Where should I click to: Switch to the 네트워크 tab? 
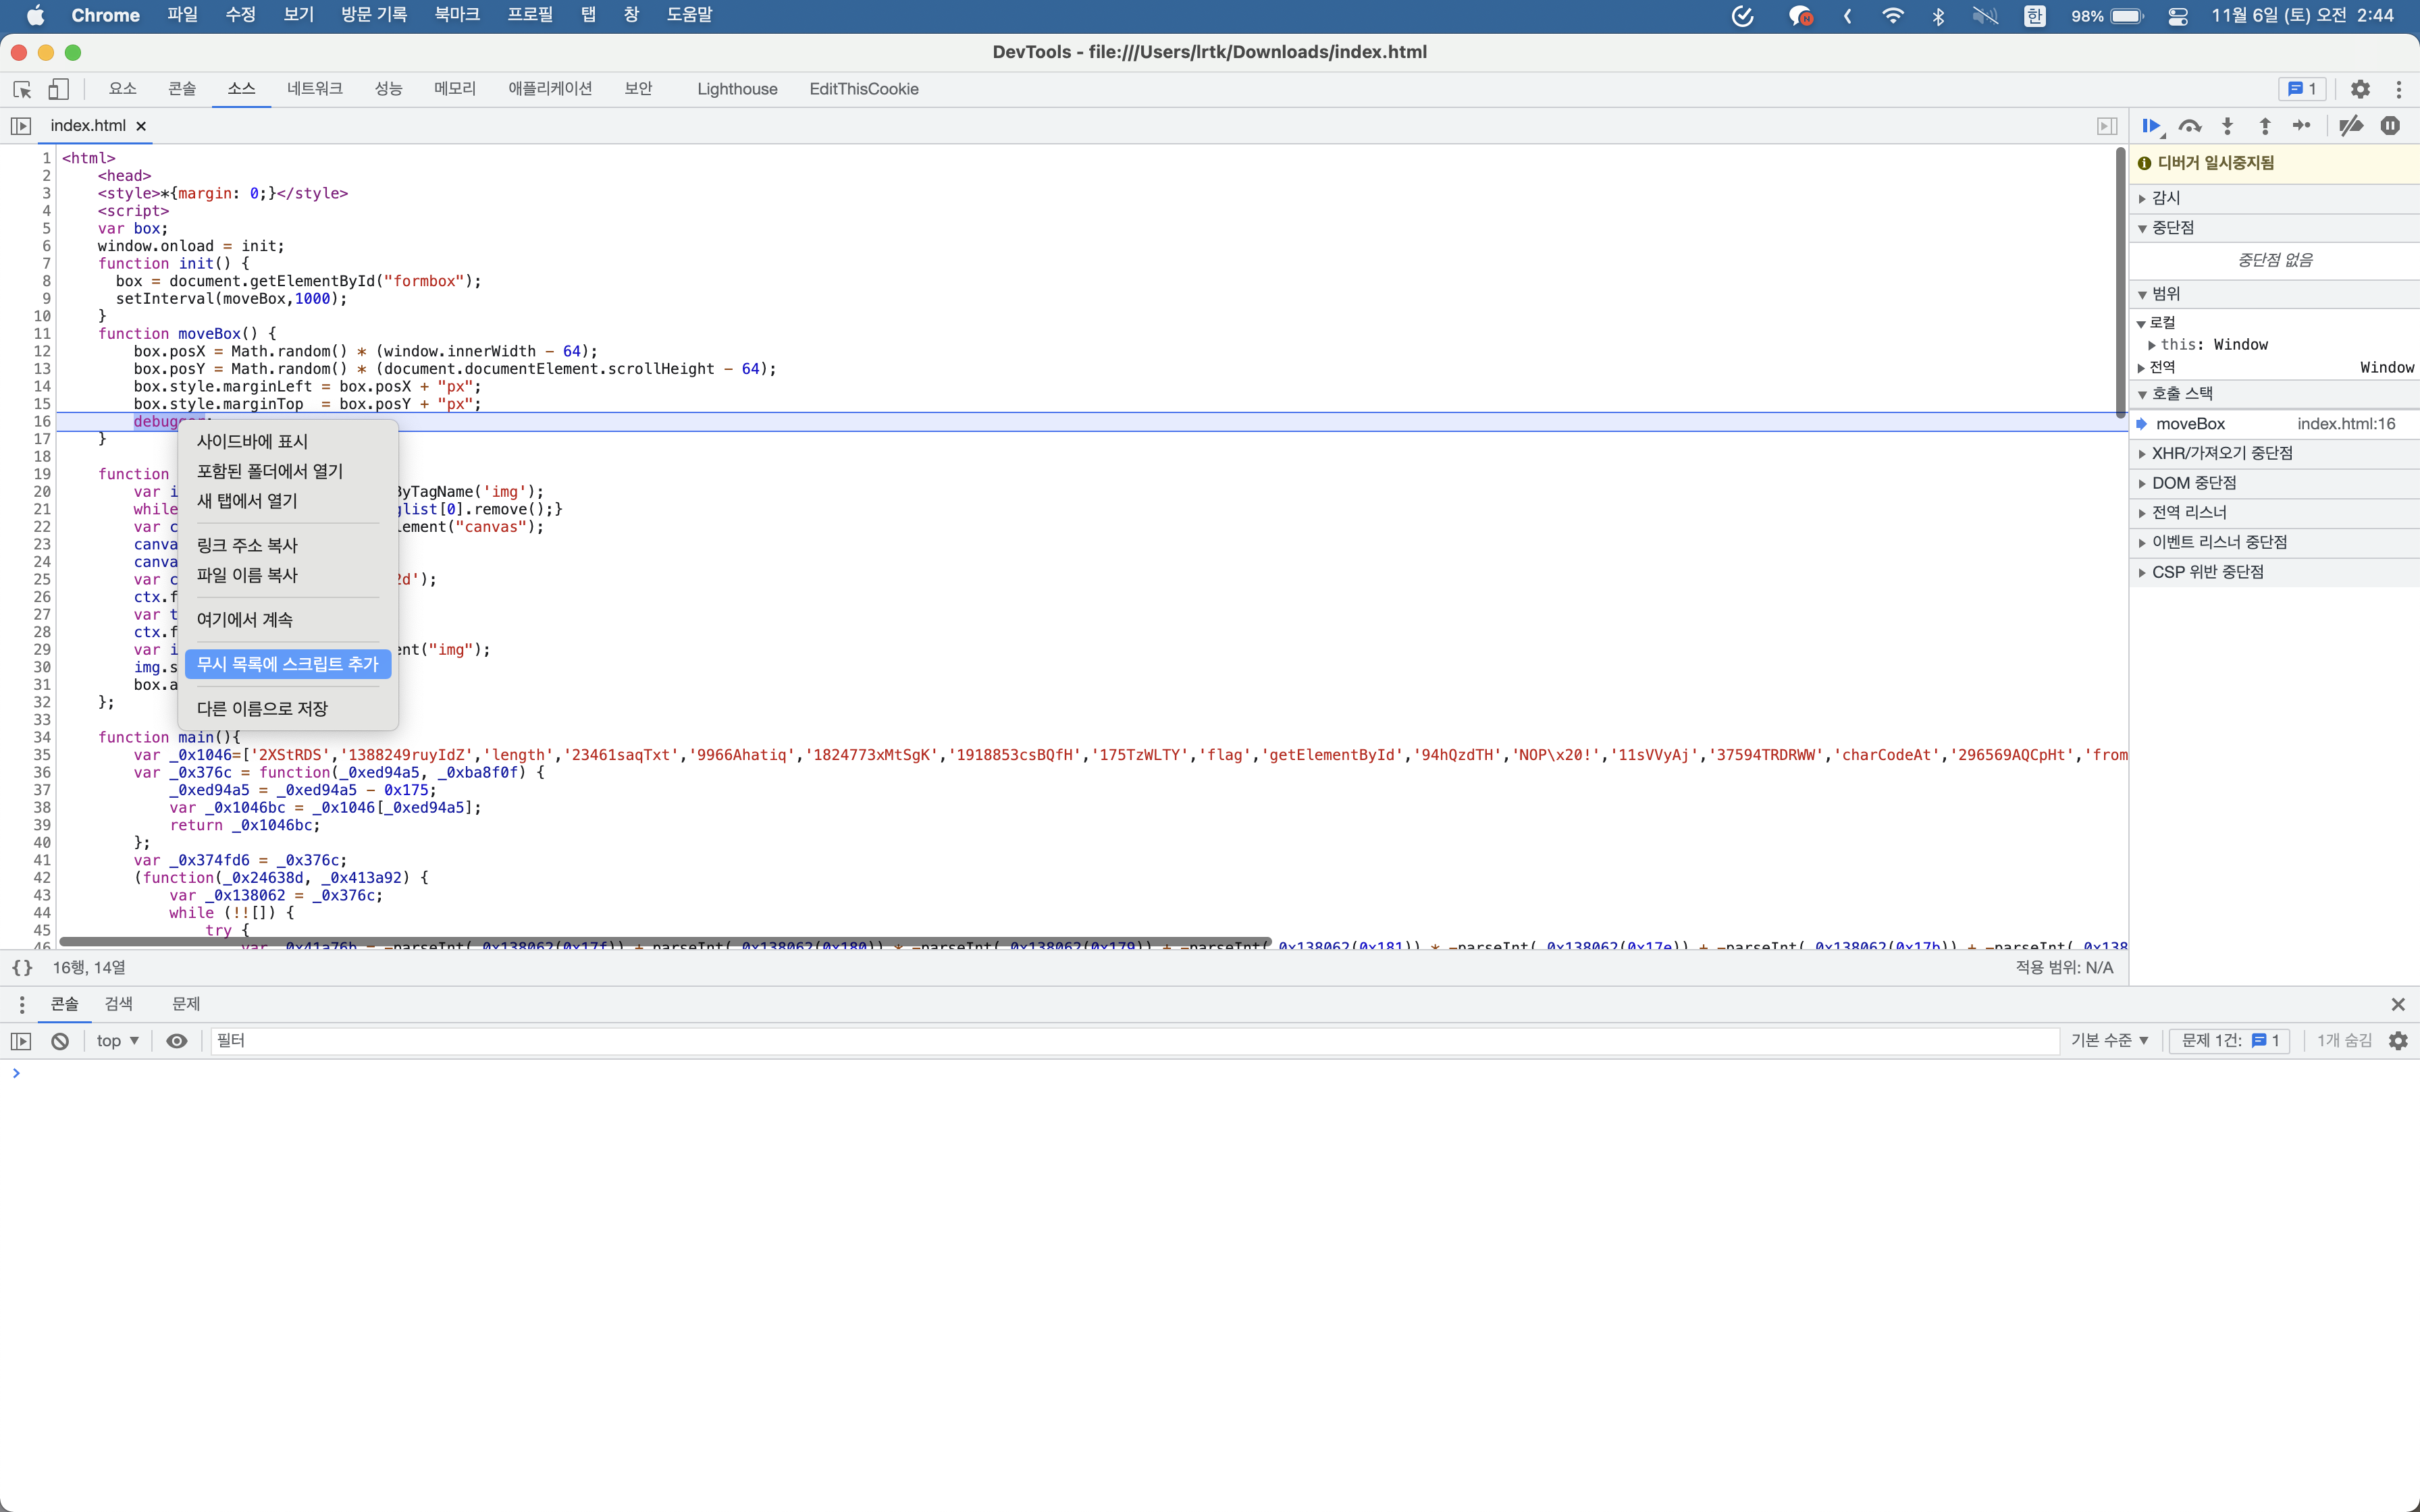click(x=314, y=89)
